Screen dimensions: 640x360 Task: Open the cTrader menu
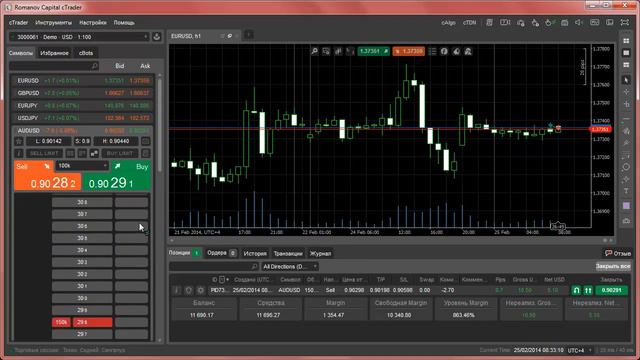point(18,23)
